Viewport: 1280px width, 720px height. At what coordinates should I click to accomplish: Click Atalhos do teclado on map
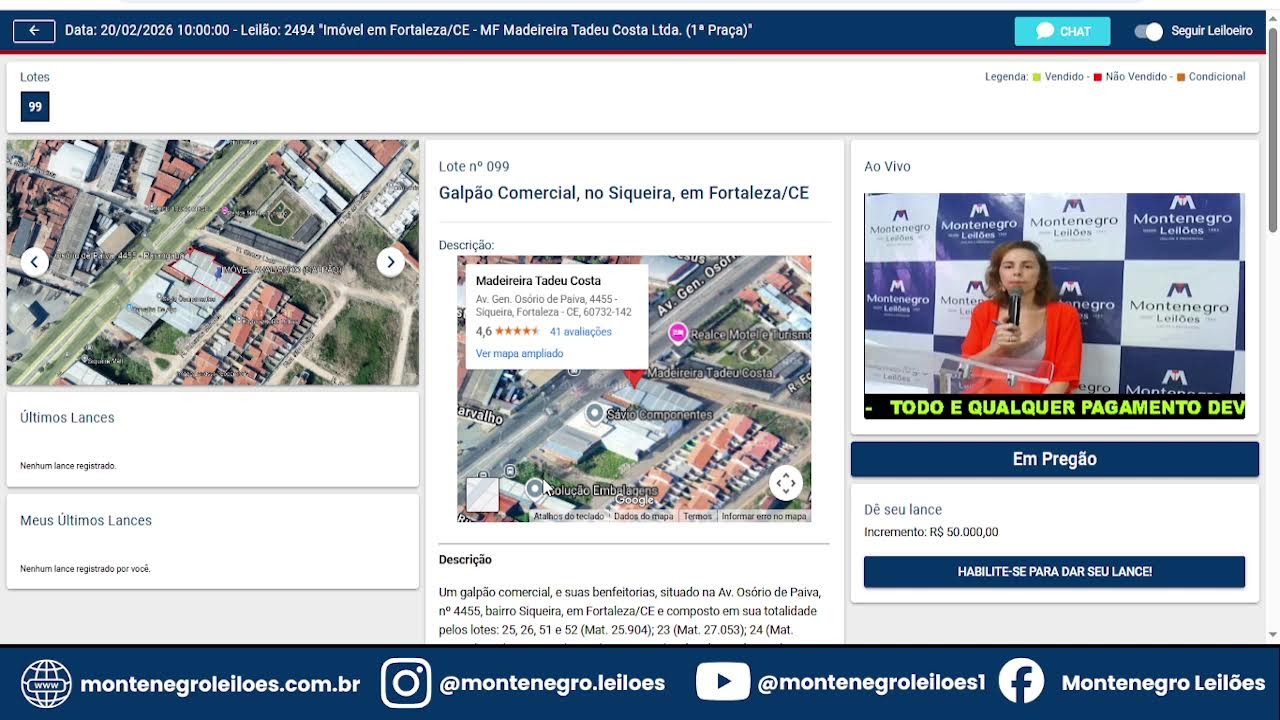(x=568, y=516)
